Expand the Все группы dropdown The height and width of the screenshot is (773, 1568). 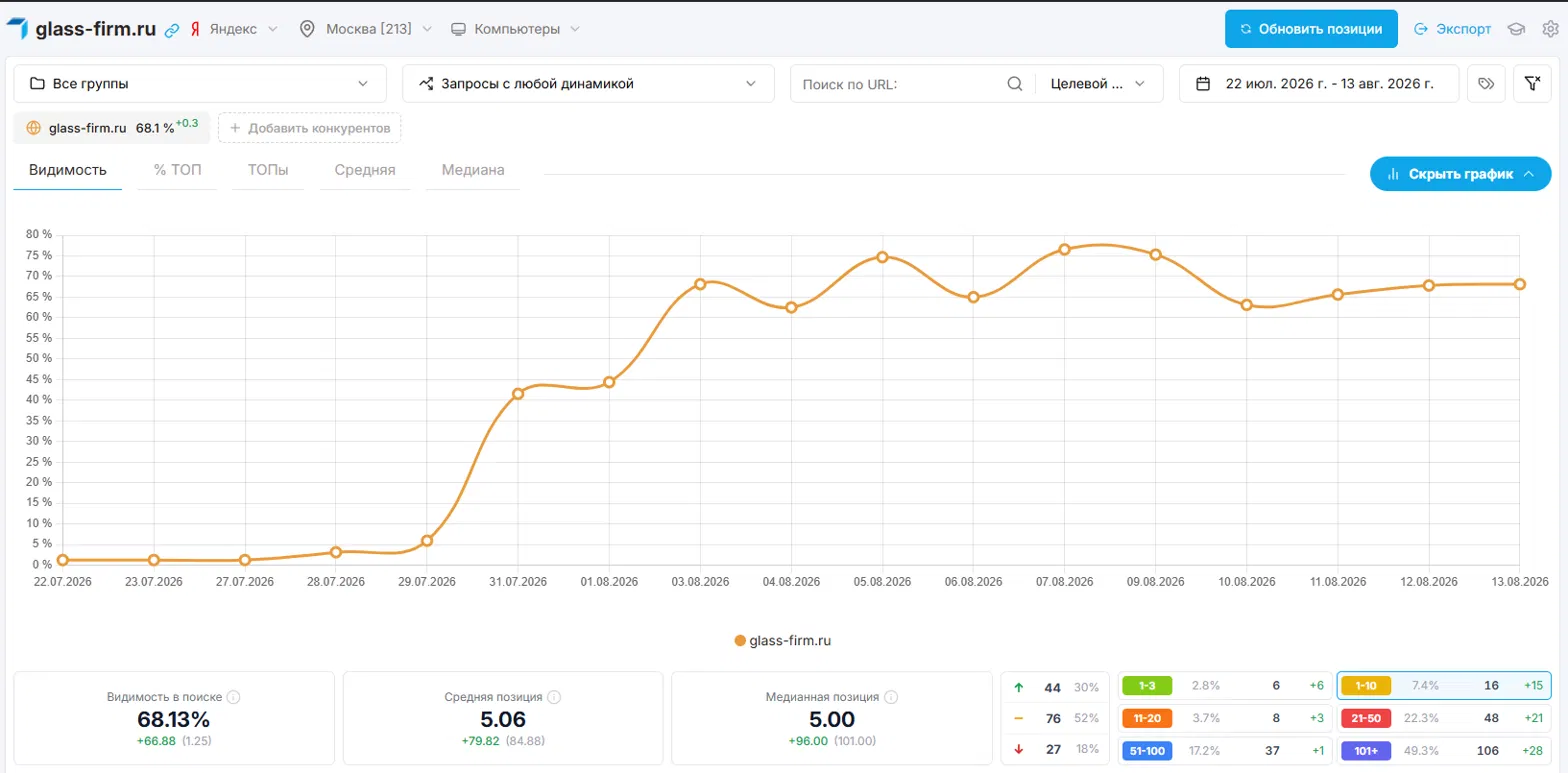click(200, 84)
